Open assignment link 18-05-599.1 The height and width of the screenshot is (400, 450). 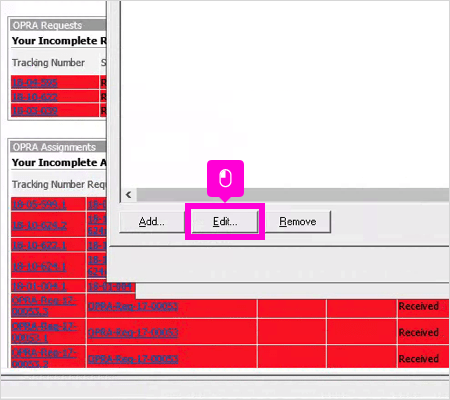tap(39, 204)
